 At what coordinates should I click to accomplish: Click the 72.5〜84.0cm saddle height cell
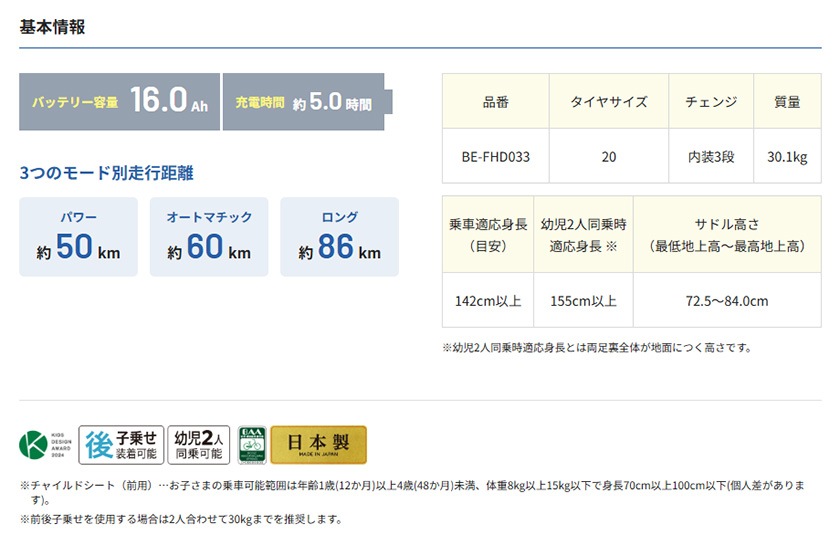pyautogui.click(x=726, y=300)
